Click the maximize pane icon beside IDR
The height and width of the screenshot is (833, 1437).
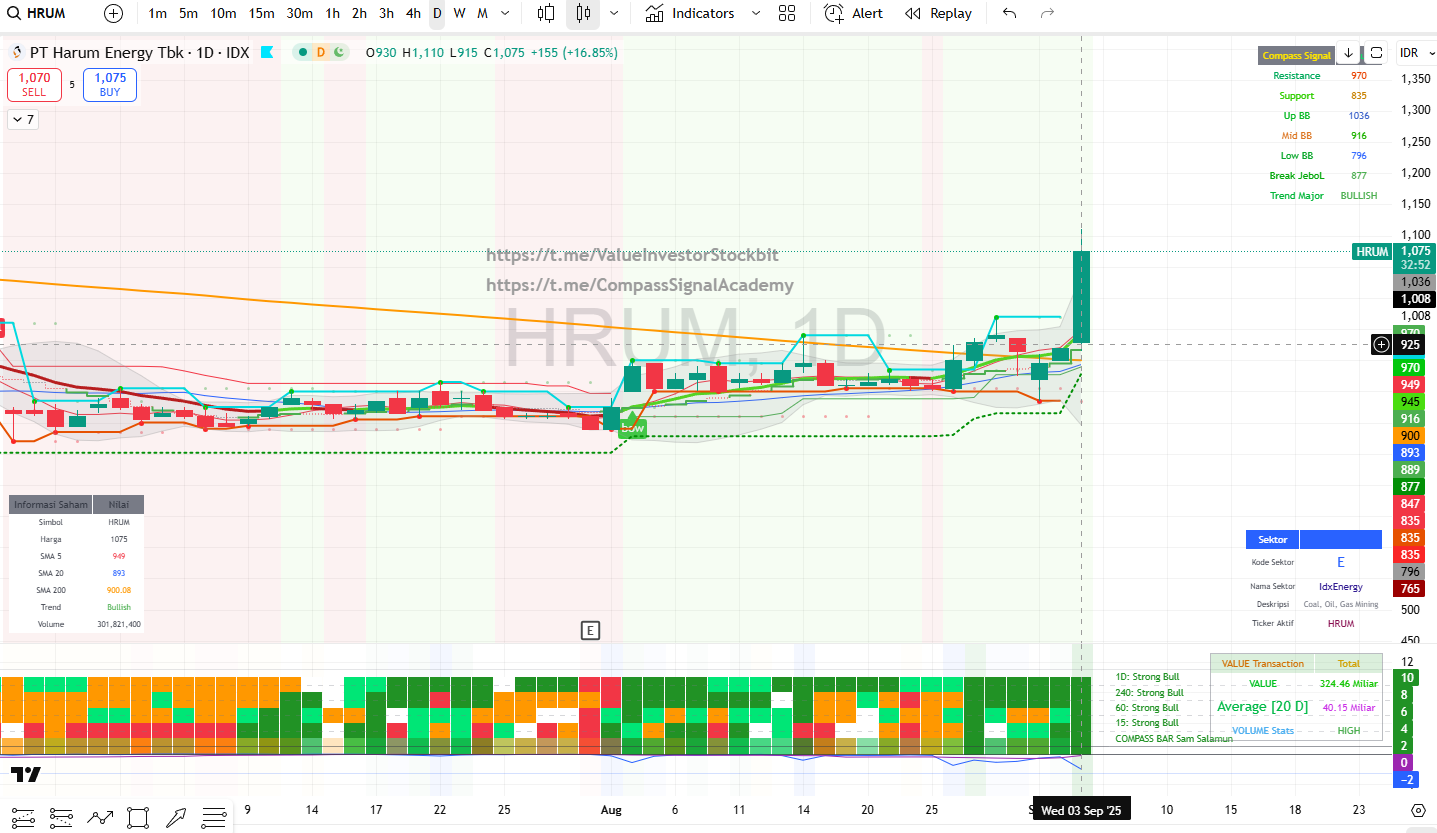point(1376,53)
